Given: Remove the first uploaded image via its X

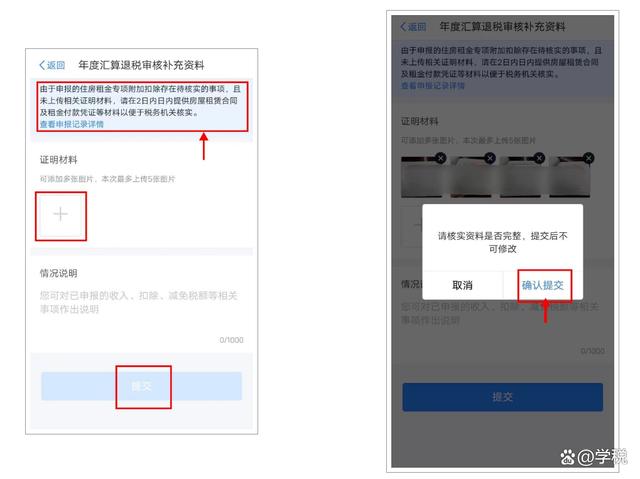Looking at the screenshot, I should click(x=440, y=158).
